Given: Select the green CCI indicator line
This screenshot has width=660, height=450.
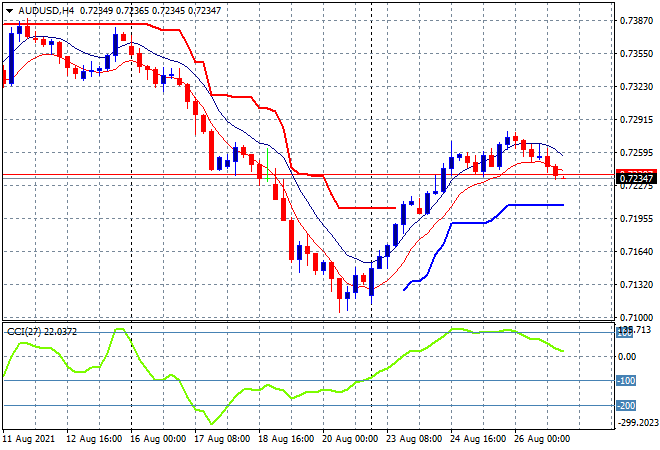Looking at the screenshot, I should click(x=200, y=408).
